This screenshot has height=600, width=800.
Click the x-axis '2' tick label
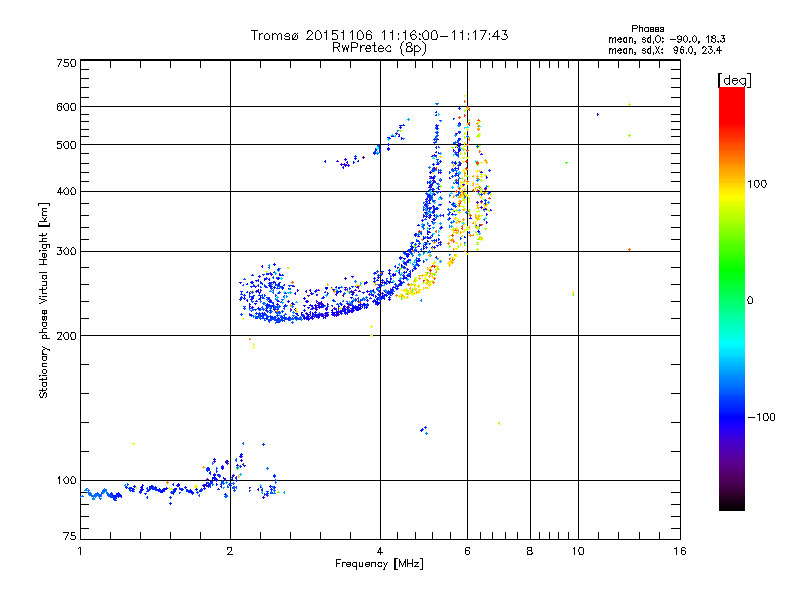(230, 551)
